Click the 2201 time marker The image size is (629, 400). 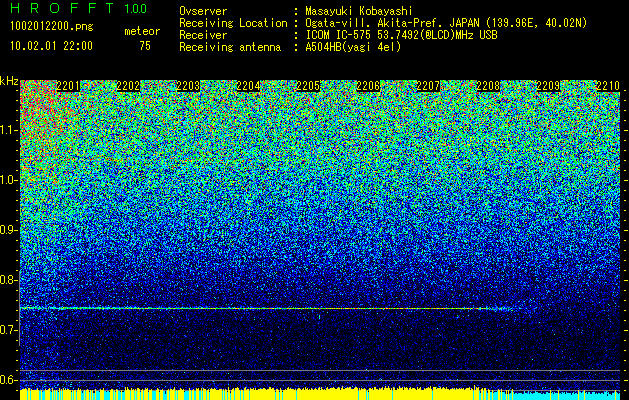tap(68, 86)
